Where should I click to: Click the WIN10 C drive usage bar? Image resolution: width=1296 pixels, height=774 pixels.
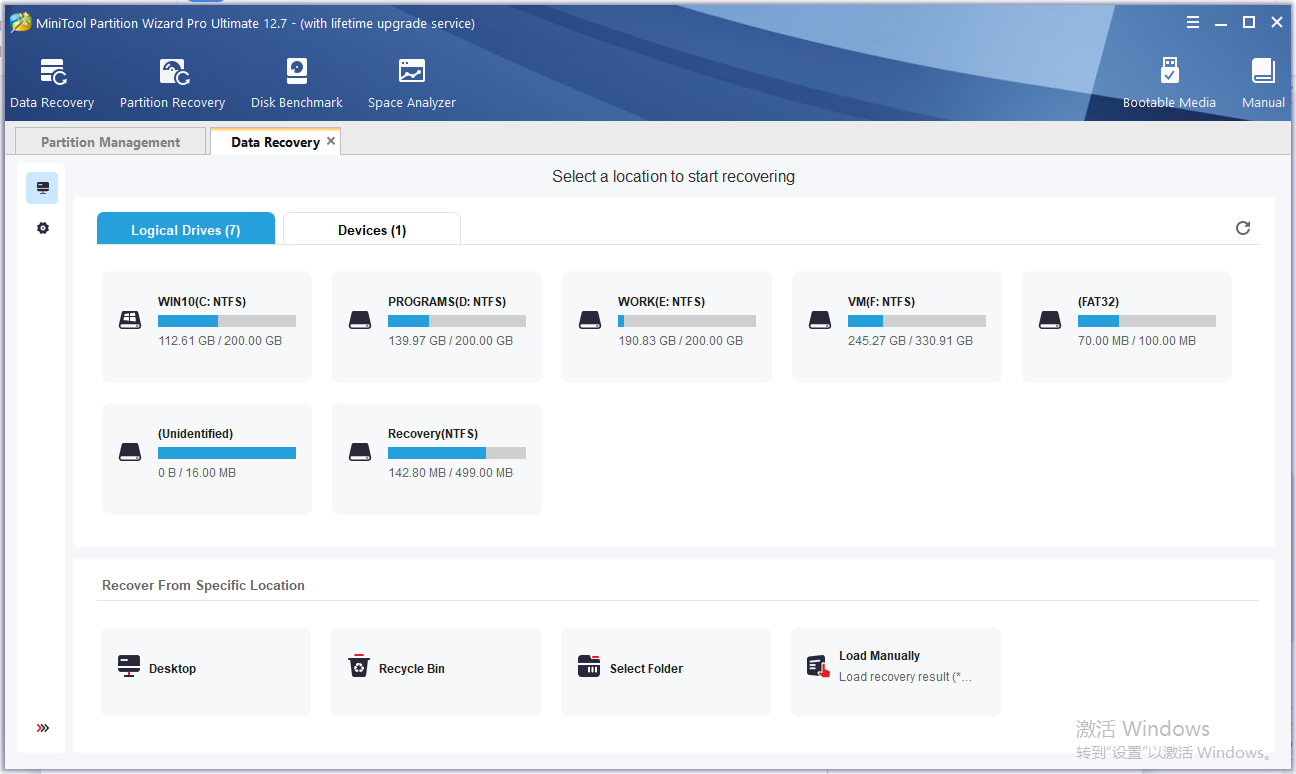pos(226,320)
